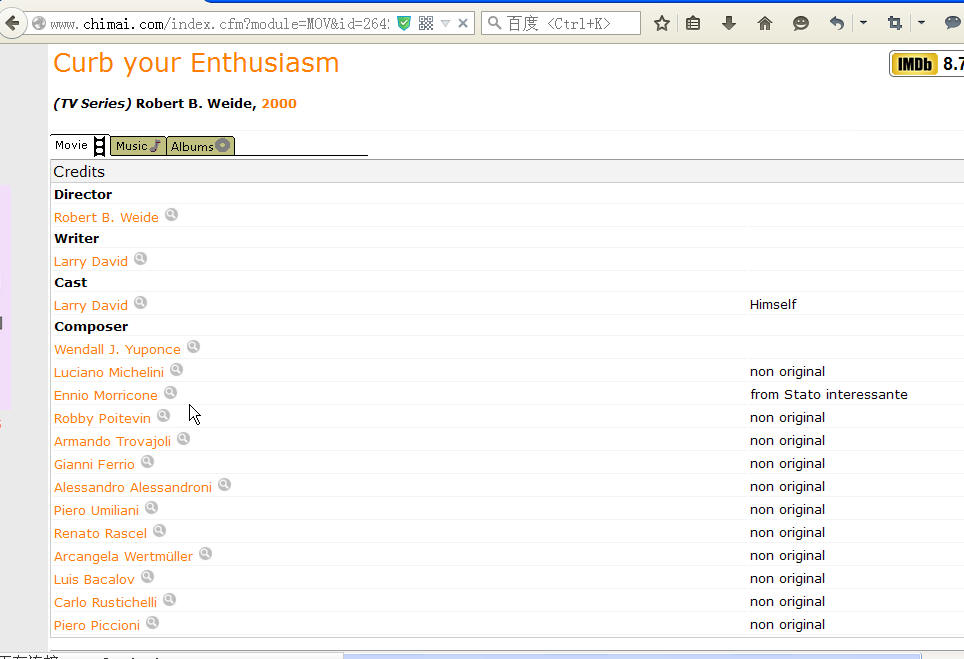Expand the dropdown next to crop tool
The image size is (964, 659).
(x=921, y=23)
